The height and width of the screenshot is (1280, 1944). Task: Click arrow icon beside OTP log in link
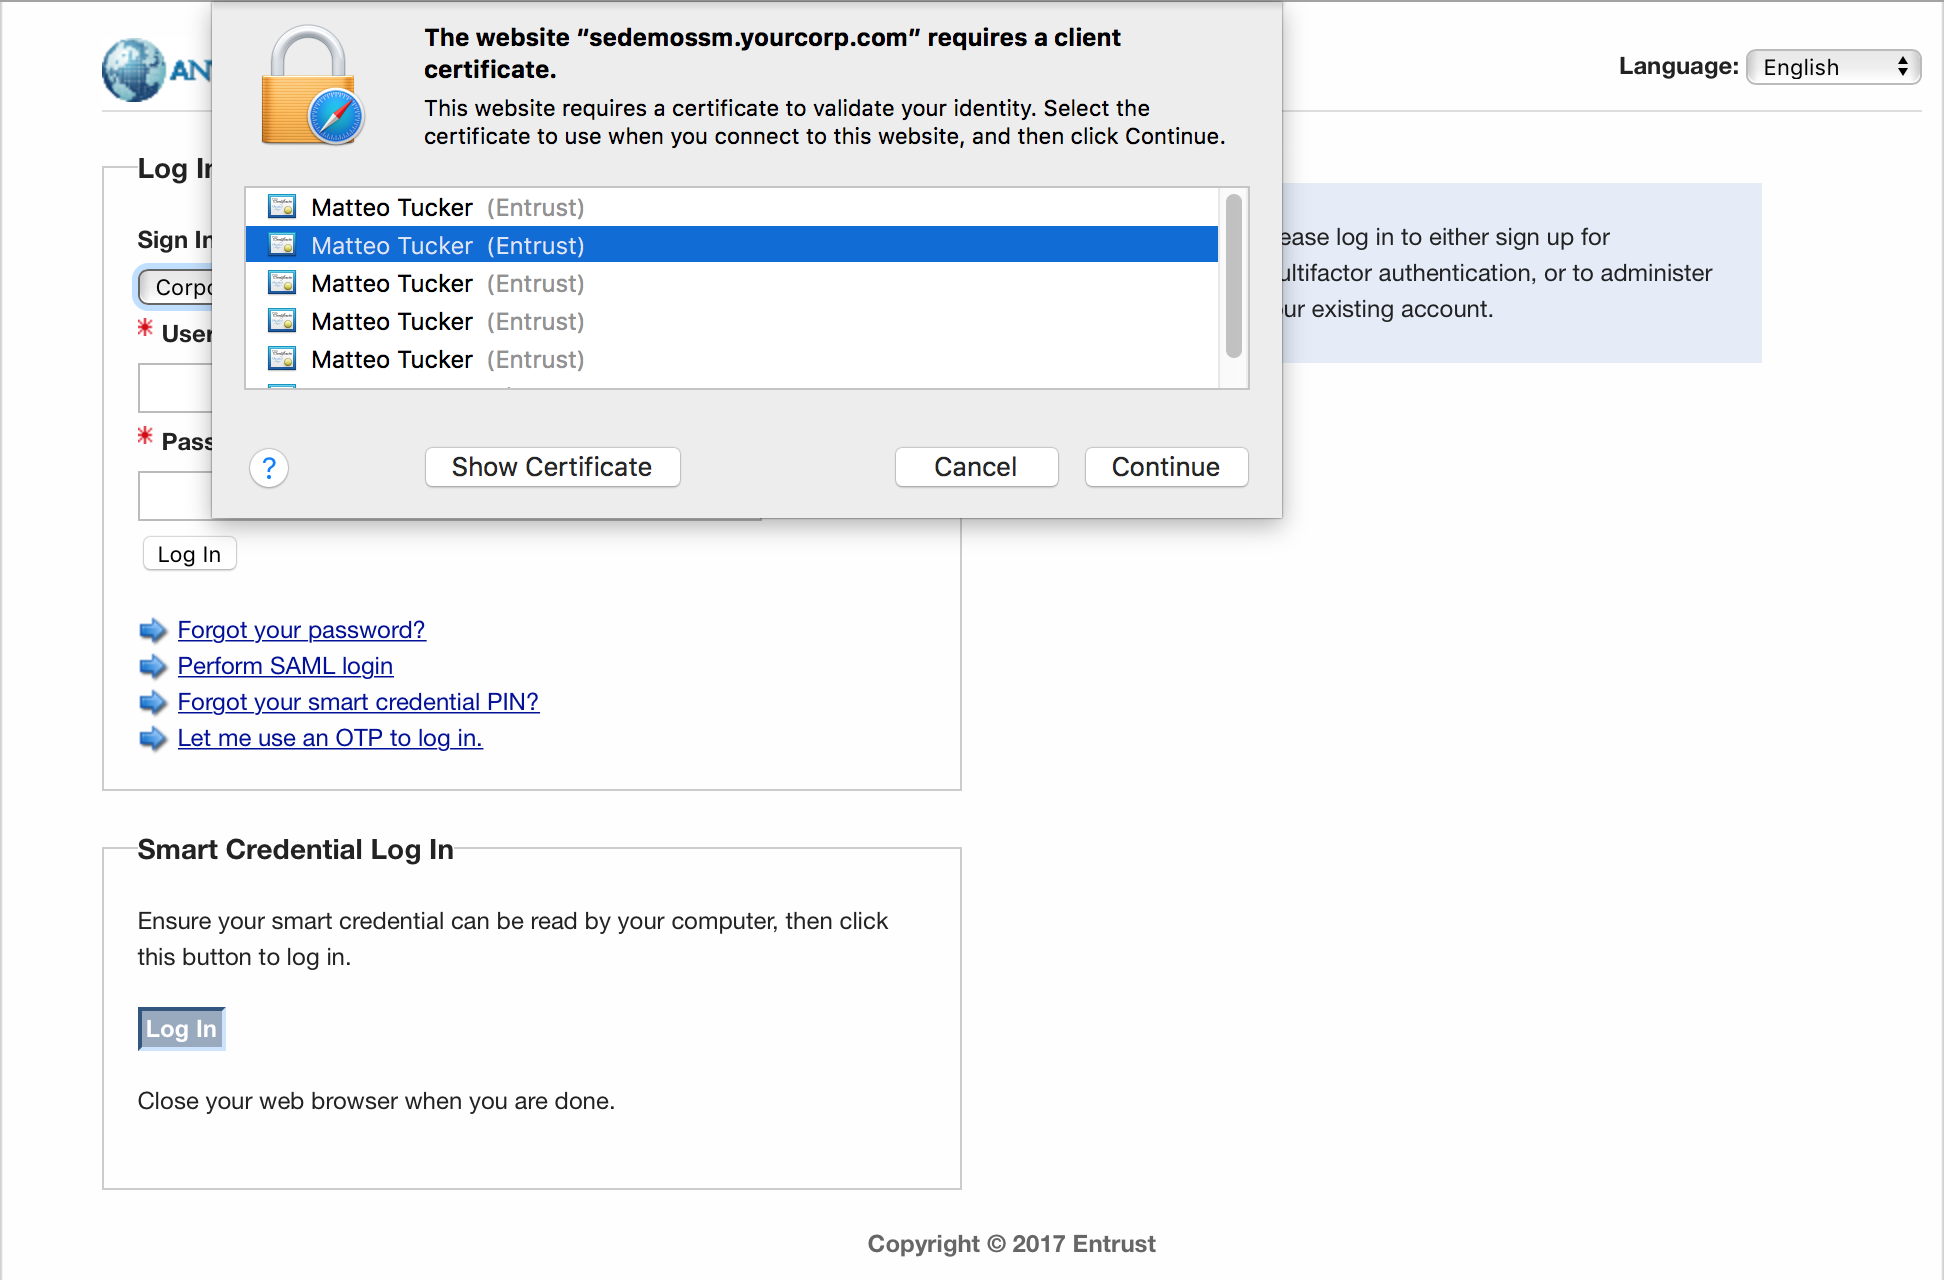coord(153,738)
